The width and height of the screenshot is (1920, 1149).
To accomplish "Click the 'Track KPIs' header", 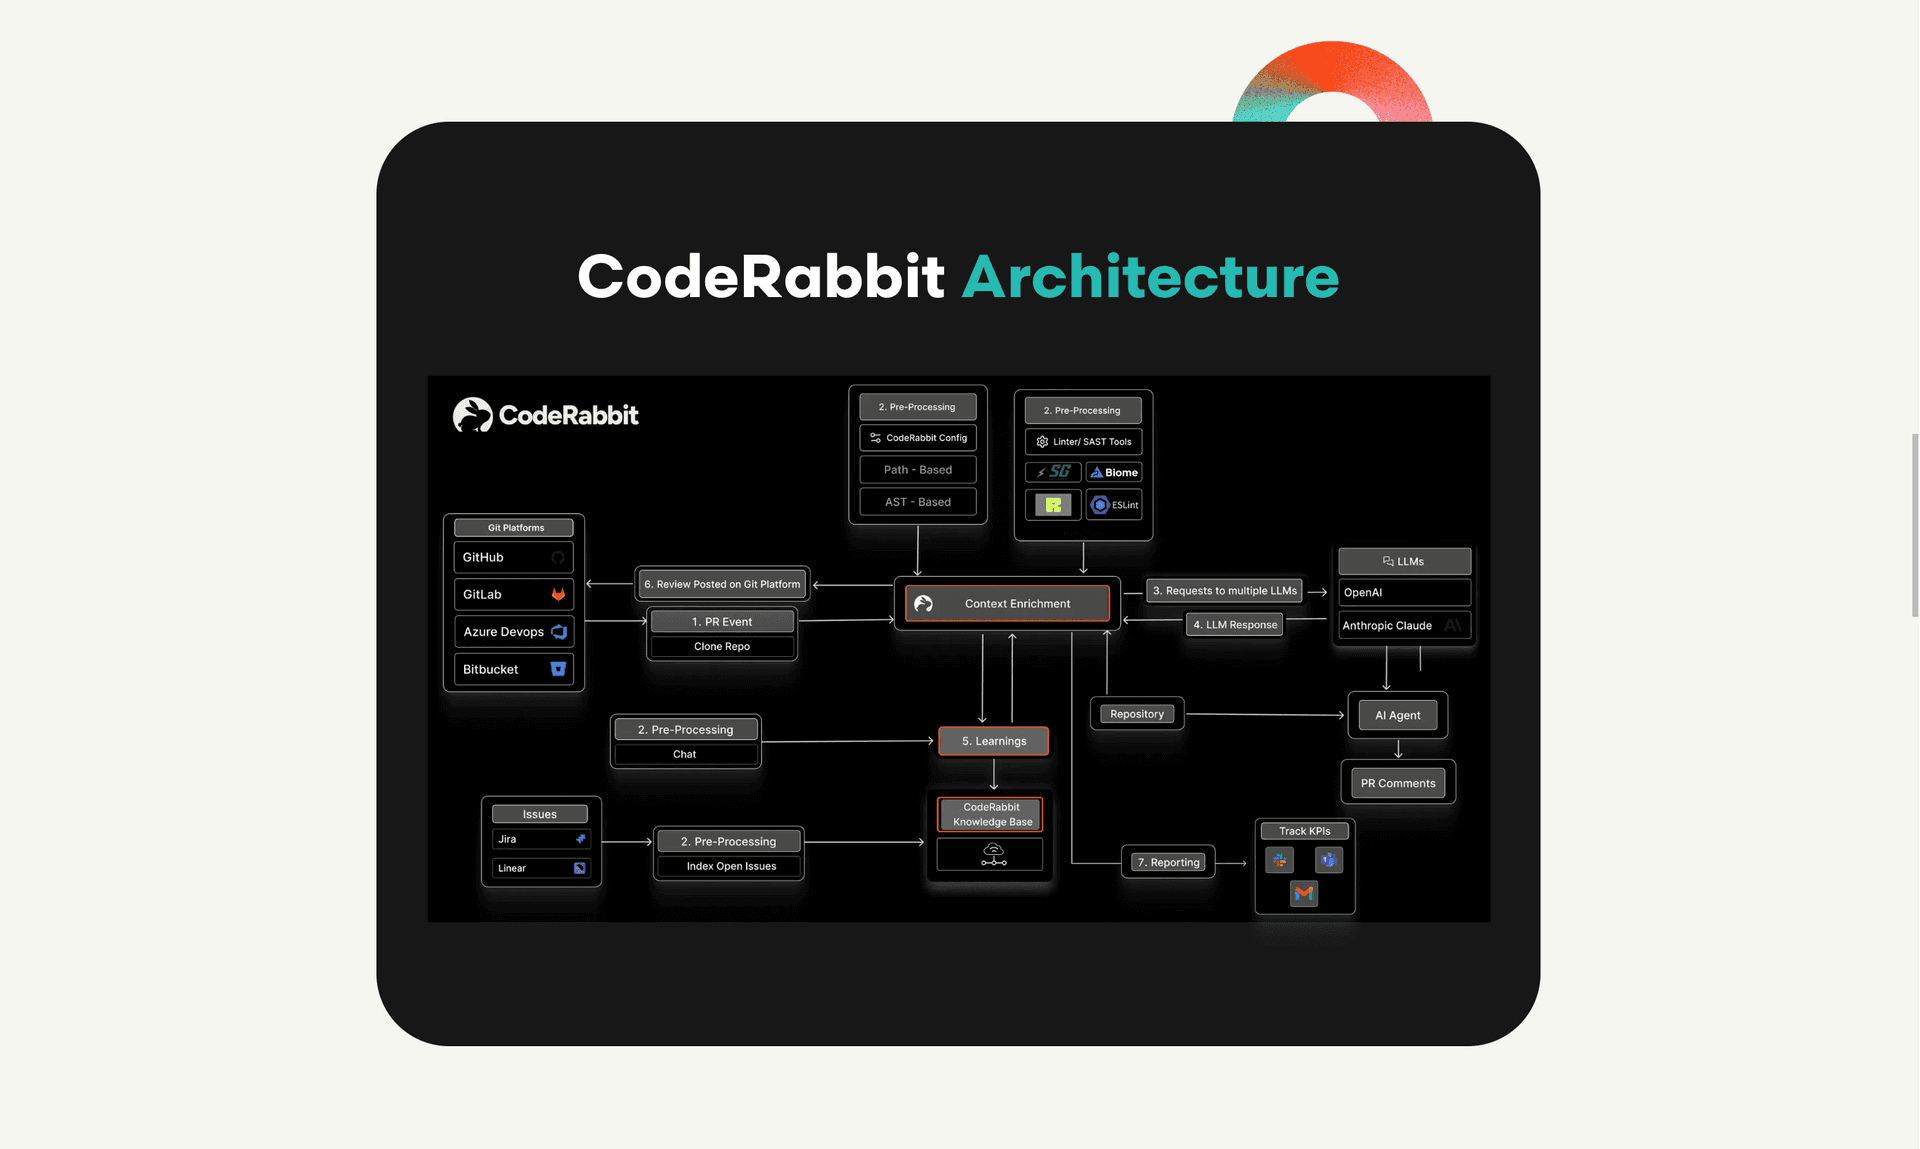I will click(1305, 831).
